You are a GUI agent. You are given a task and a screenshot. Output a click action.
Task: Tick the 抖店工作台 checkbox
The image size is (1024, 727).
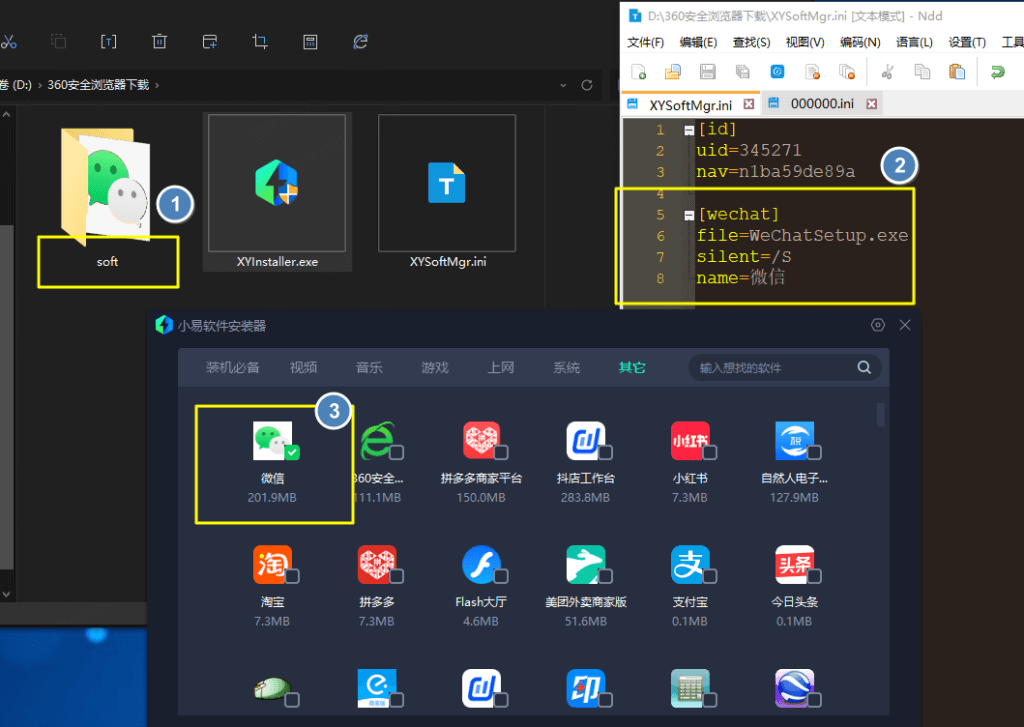605,452
